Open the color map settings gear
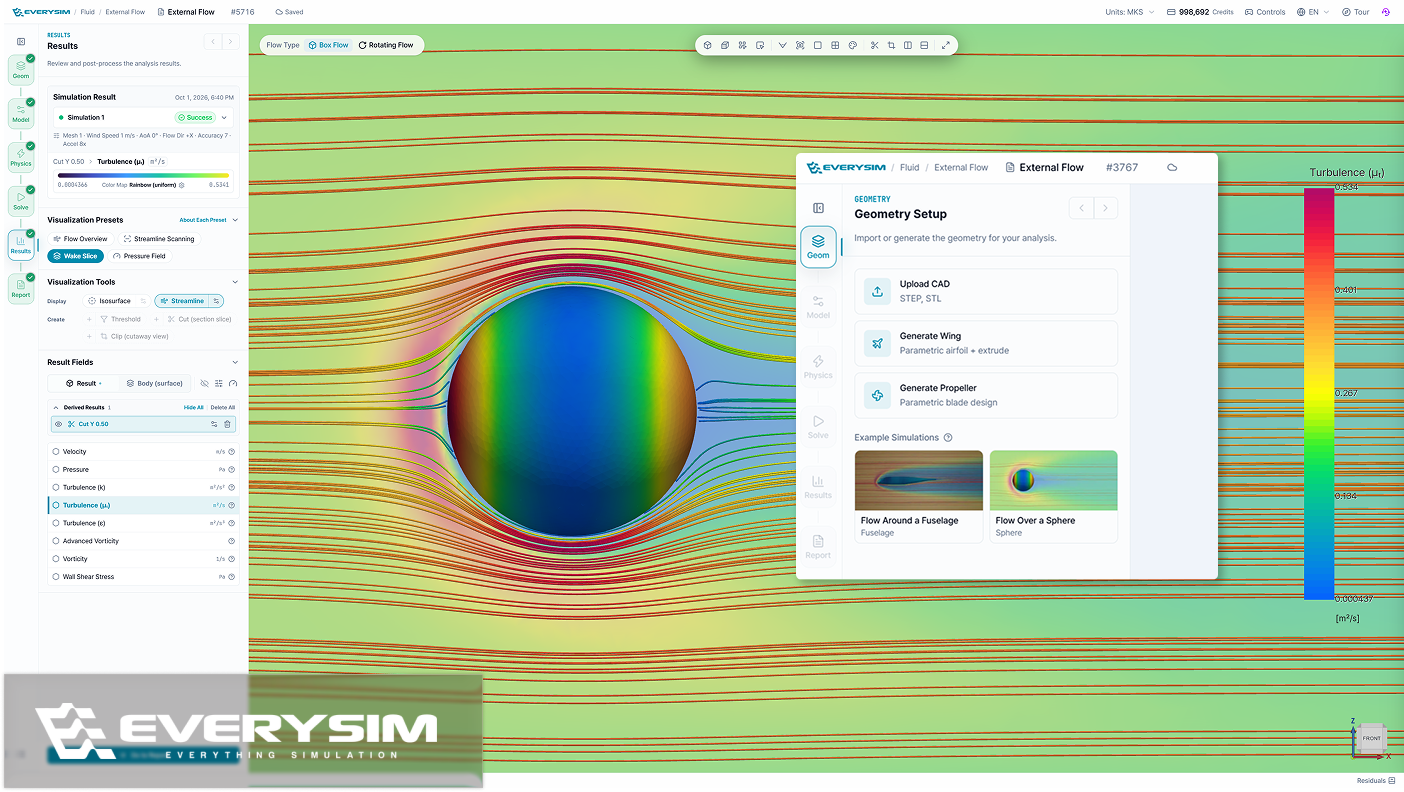Image resolution: width=1404 pixels, height=792 pixels. point(181,185)
